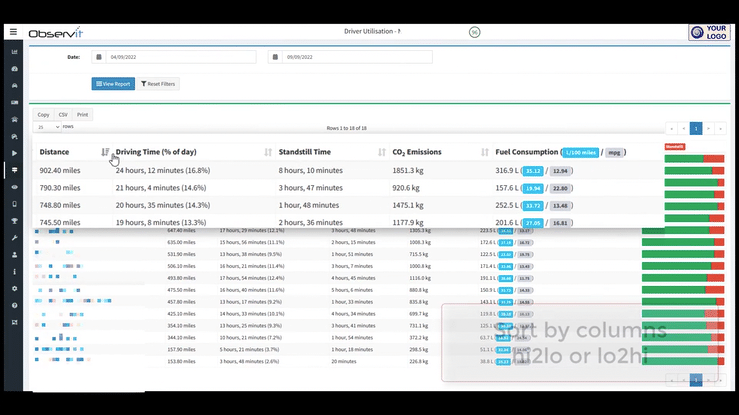739x415 pixels.
Task: Click the start date field 04/09/2022
Action: [x=181, y=57]
